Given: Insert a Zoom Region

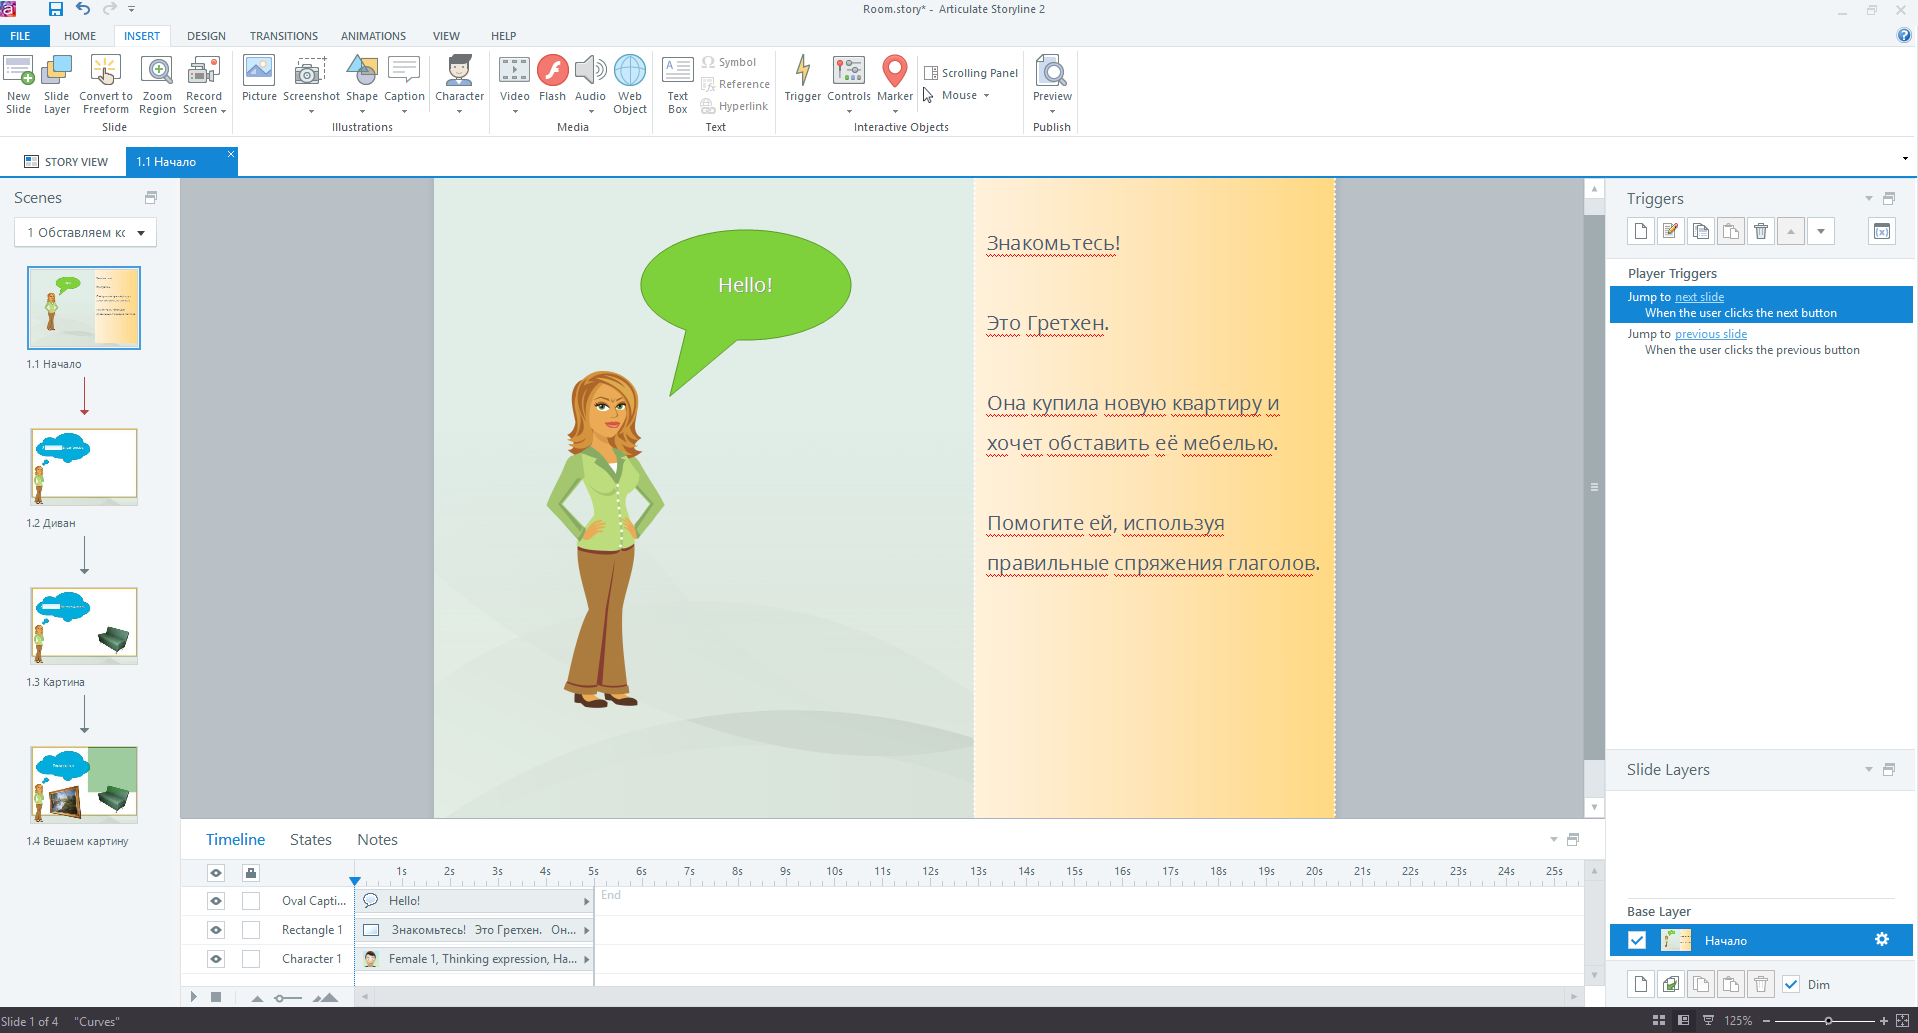Looking at the screenshot, I should click(157, 85).
